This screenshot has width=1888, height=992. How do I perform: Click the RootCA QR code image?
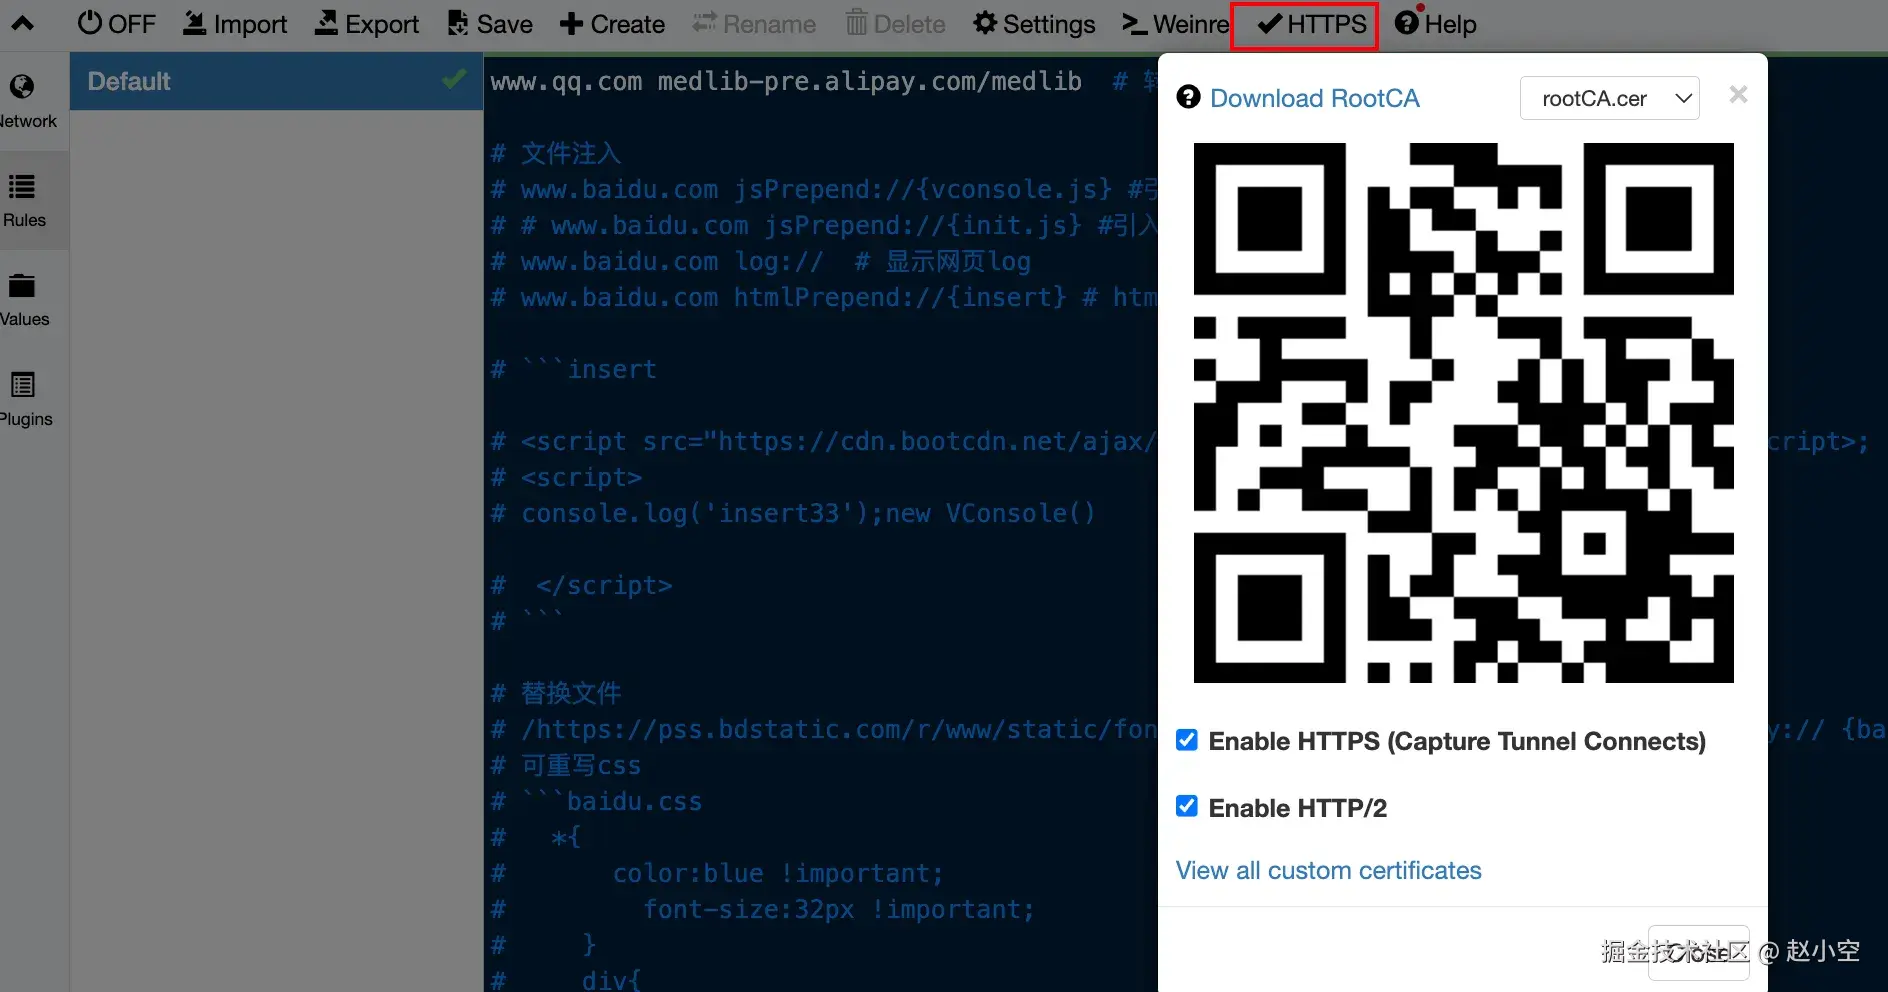(x=1463, y=413)
